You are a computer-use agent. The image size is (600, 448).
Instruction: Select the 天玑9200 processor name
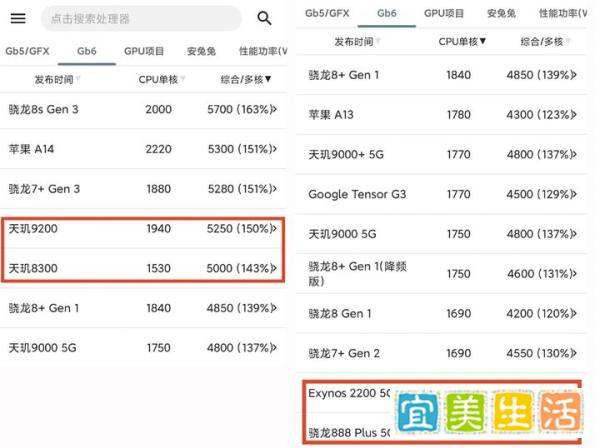(x=33, y=228)
